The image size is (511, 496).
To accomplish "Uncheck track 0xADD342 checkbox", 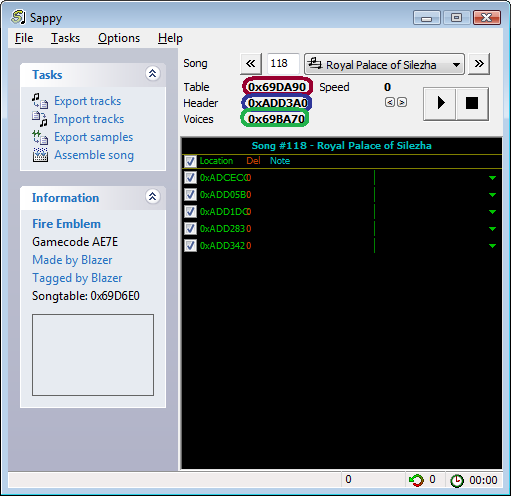I will [x=190, y=246].
